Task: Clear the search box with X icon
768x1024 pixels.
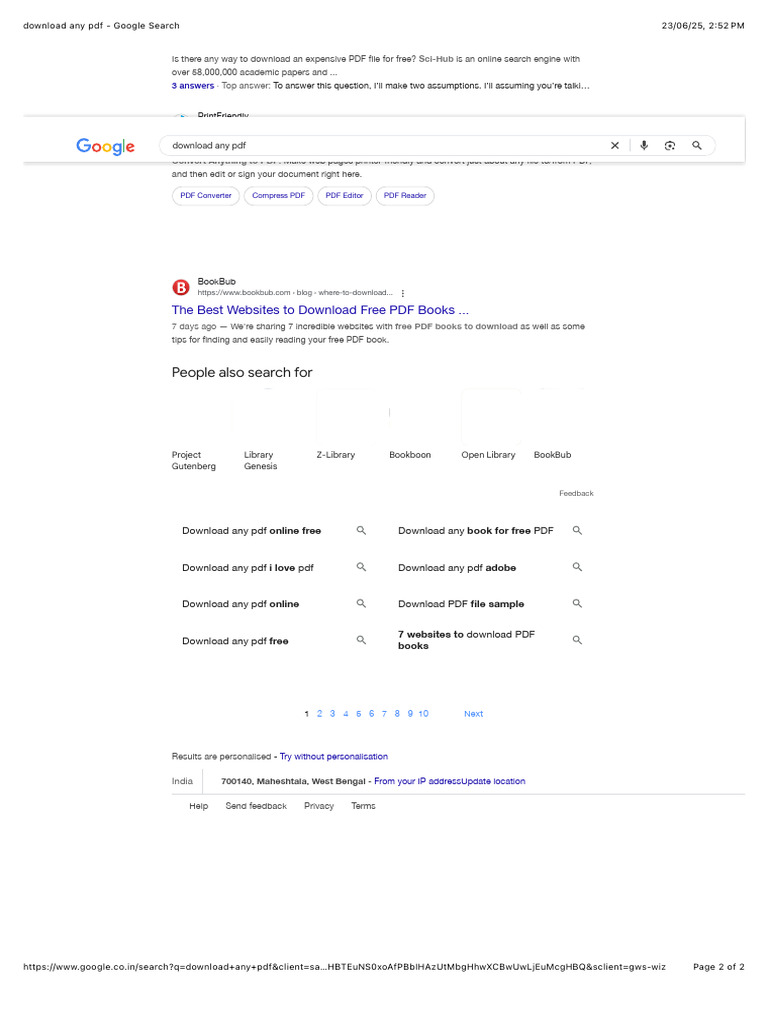Action: pyautogui.click(x=615, y=146)
